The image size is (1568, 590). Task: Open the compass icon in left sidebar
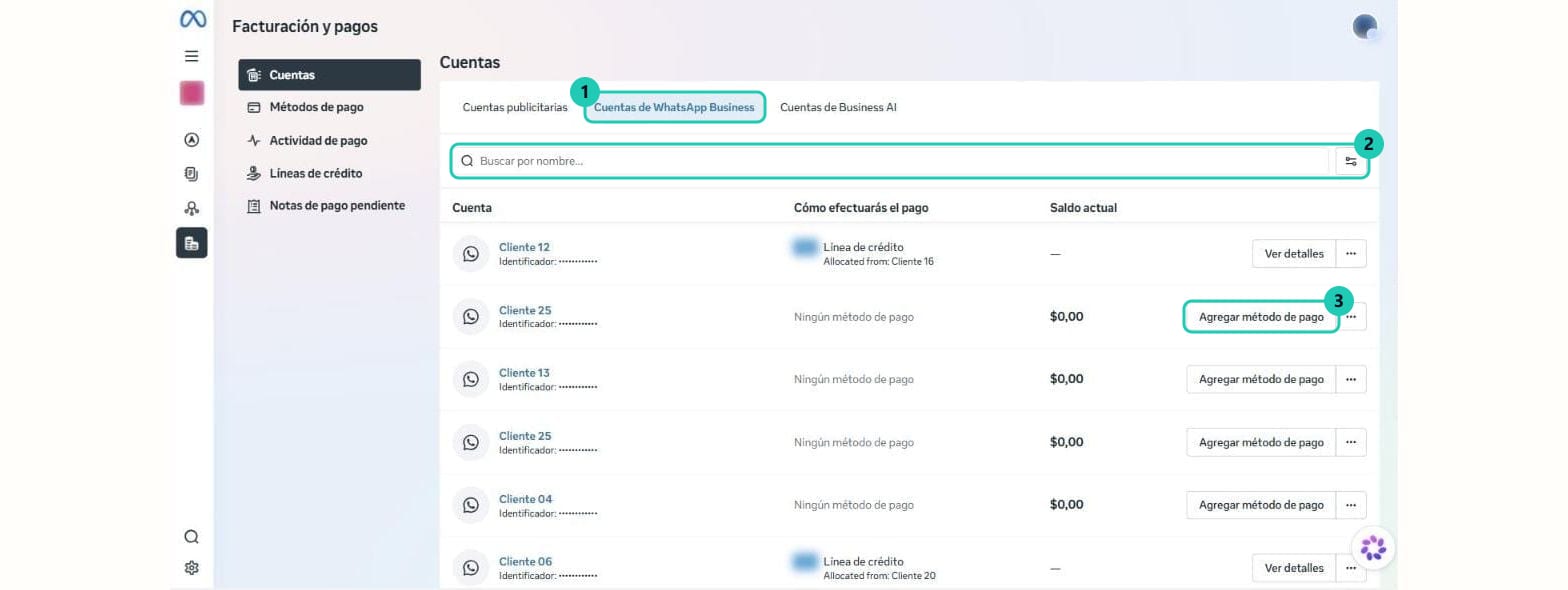tap(192, 140)
